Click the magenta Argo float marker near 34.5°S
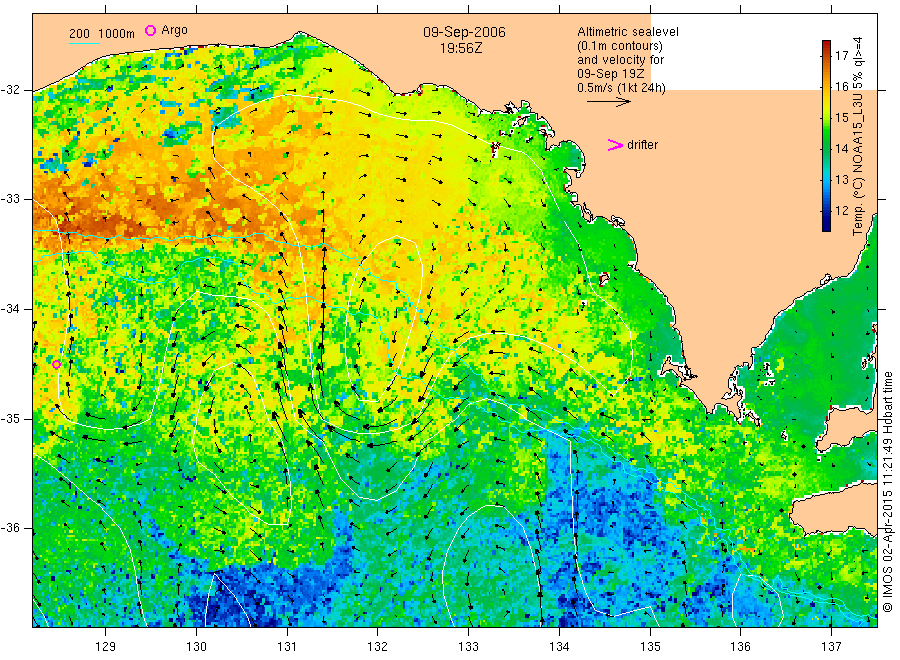This screenshot has height=660, width=900. pos(56,364)
